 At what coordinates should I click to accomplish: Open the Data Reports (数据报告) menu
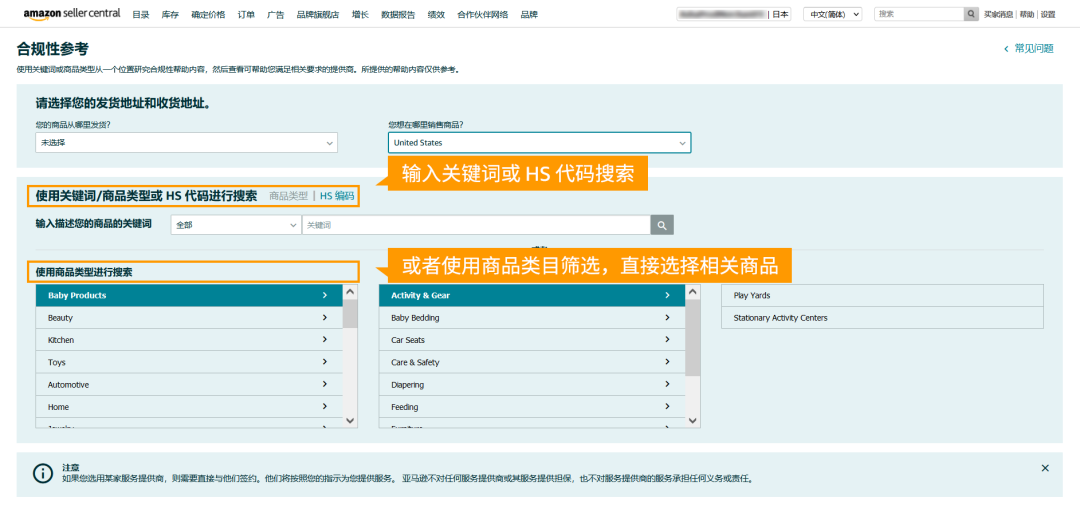(399, 15)
